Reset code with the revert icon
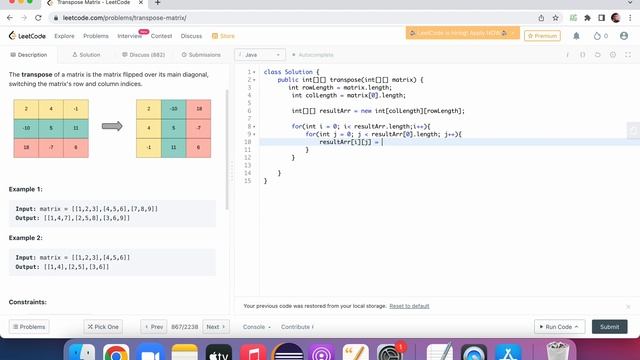The height and width of the screenshot is (360, 640). pyautogui.click(x=598, y=55)
